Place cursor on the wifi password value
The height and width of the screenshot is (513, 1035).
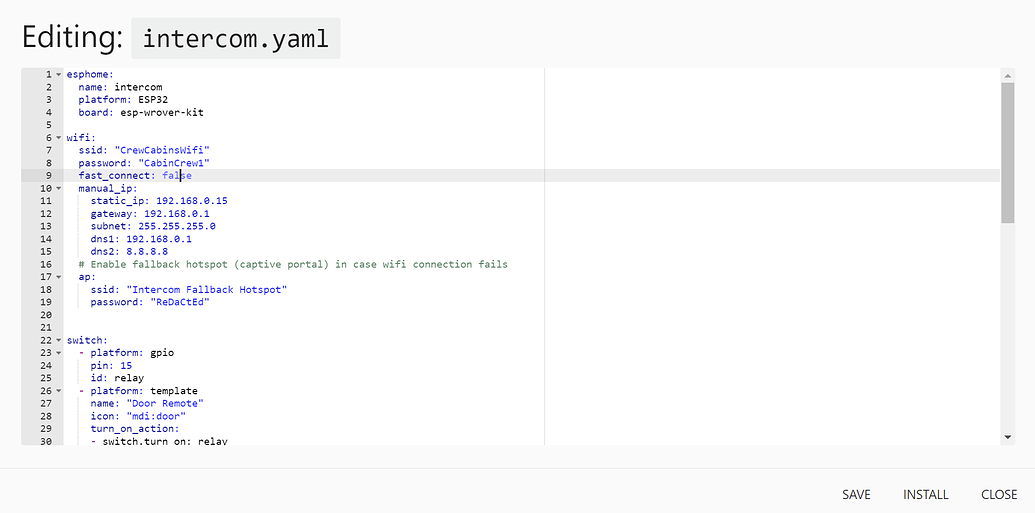pos(172,163)
